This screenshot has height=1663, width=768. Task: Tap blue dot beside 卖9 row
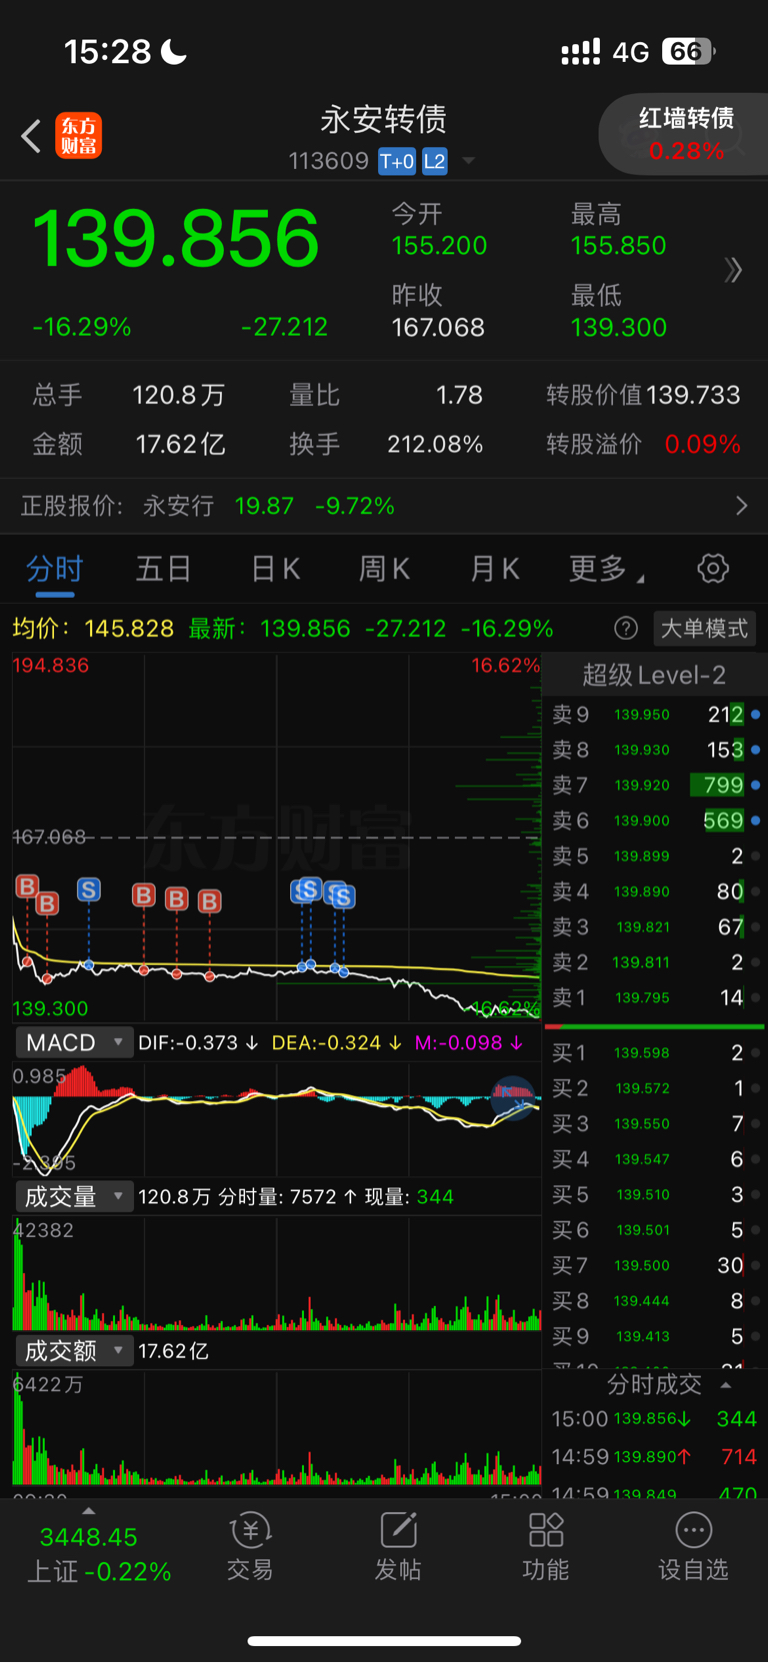pos(755,714)
